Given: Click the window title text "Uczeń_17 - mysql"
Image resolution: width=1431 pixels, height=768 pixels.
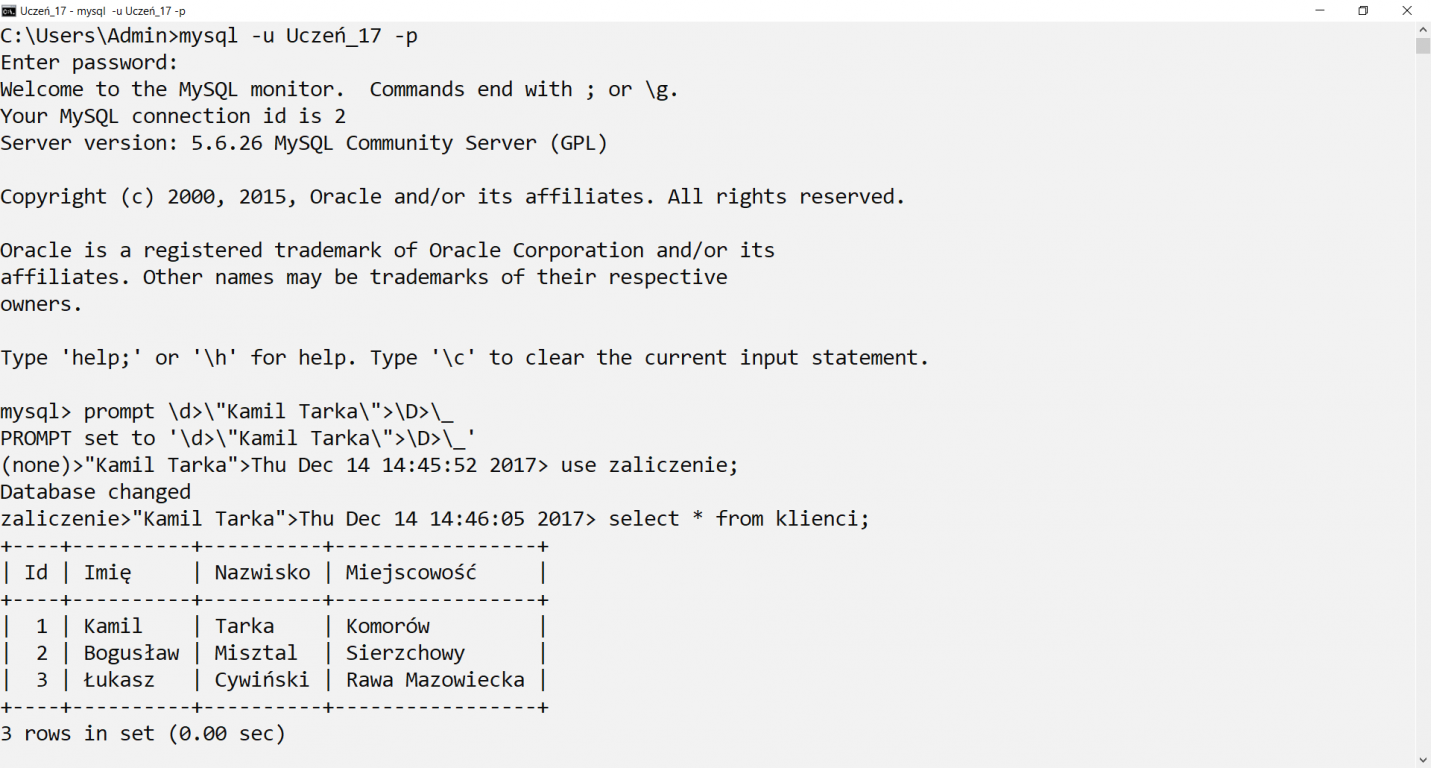Looking at the screenshot, I should (63, 10).
